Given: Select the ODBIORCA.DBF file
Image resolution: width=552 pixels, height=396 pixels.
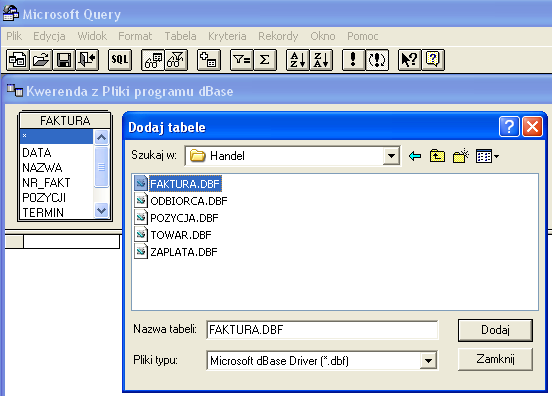Looking at the screenshot, I should (181, 201).
